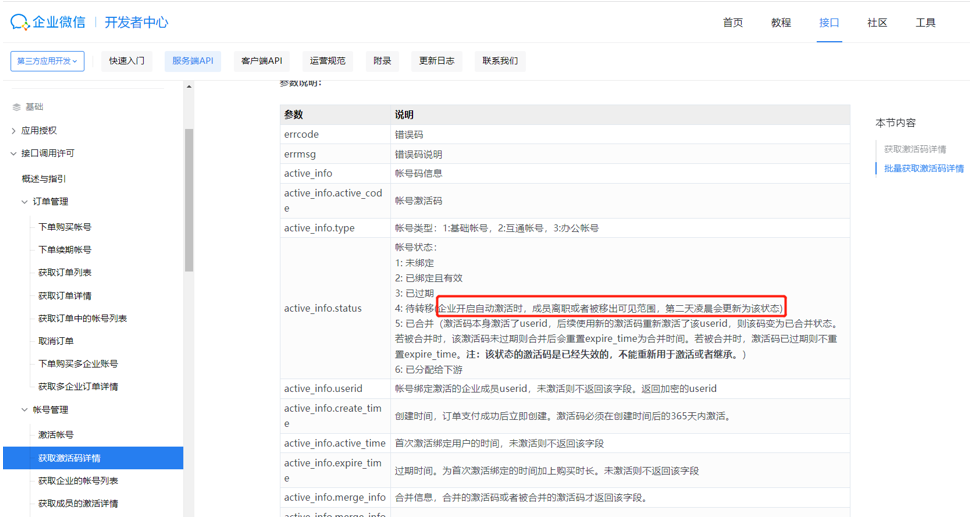Screen dimensions: 970x521
Task: Click the 快速入门 button
Action: pos(127,61)
